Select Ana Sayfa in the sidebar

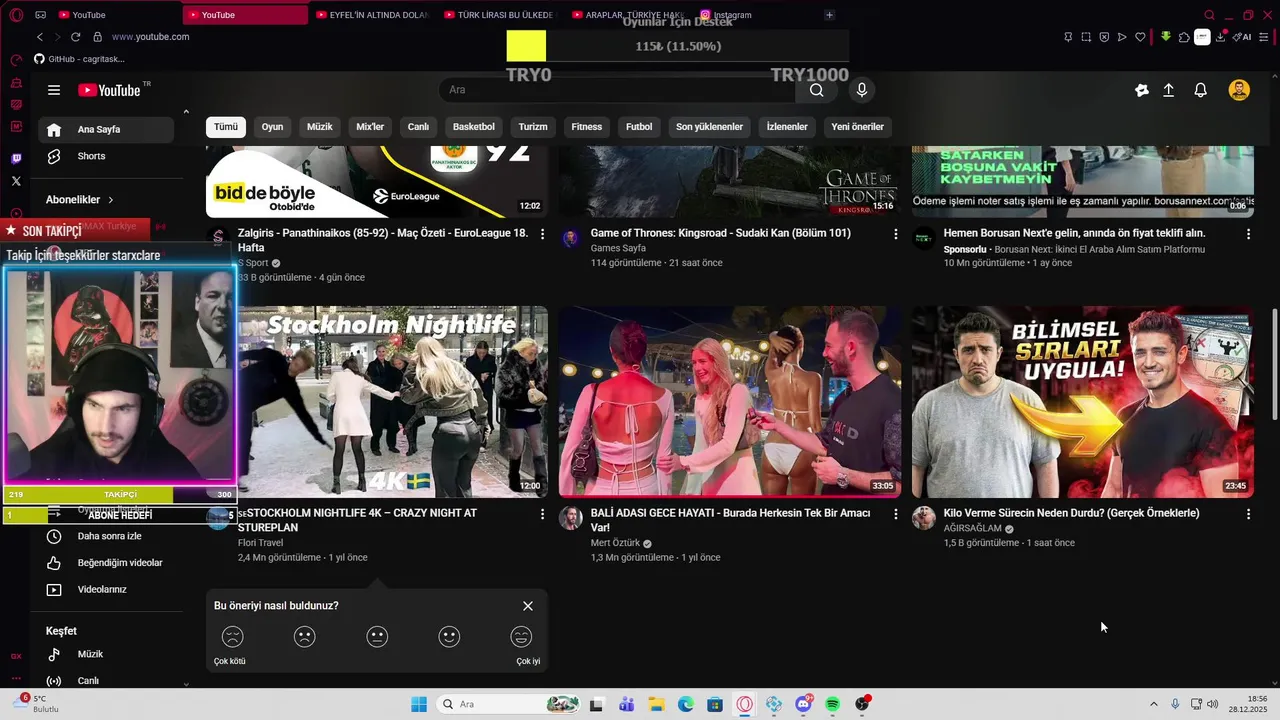[107, 129]
